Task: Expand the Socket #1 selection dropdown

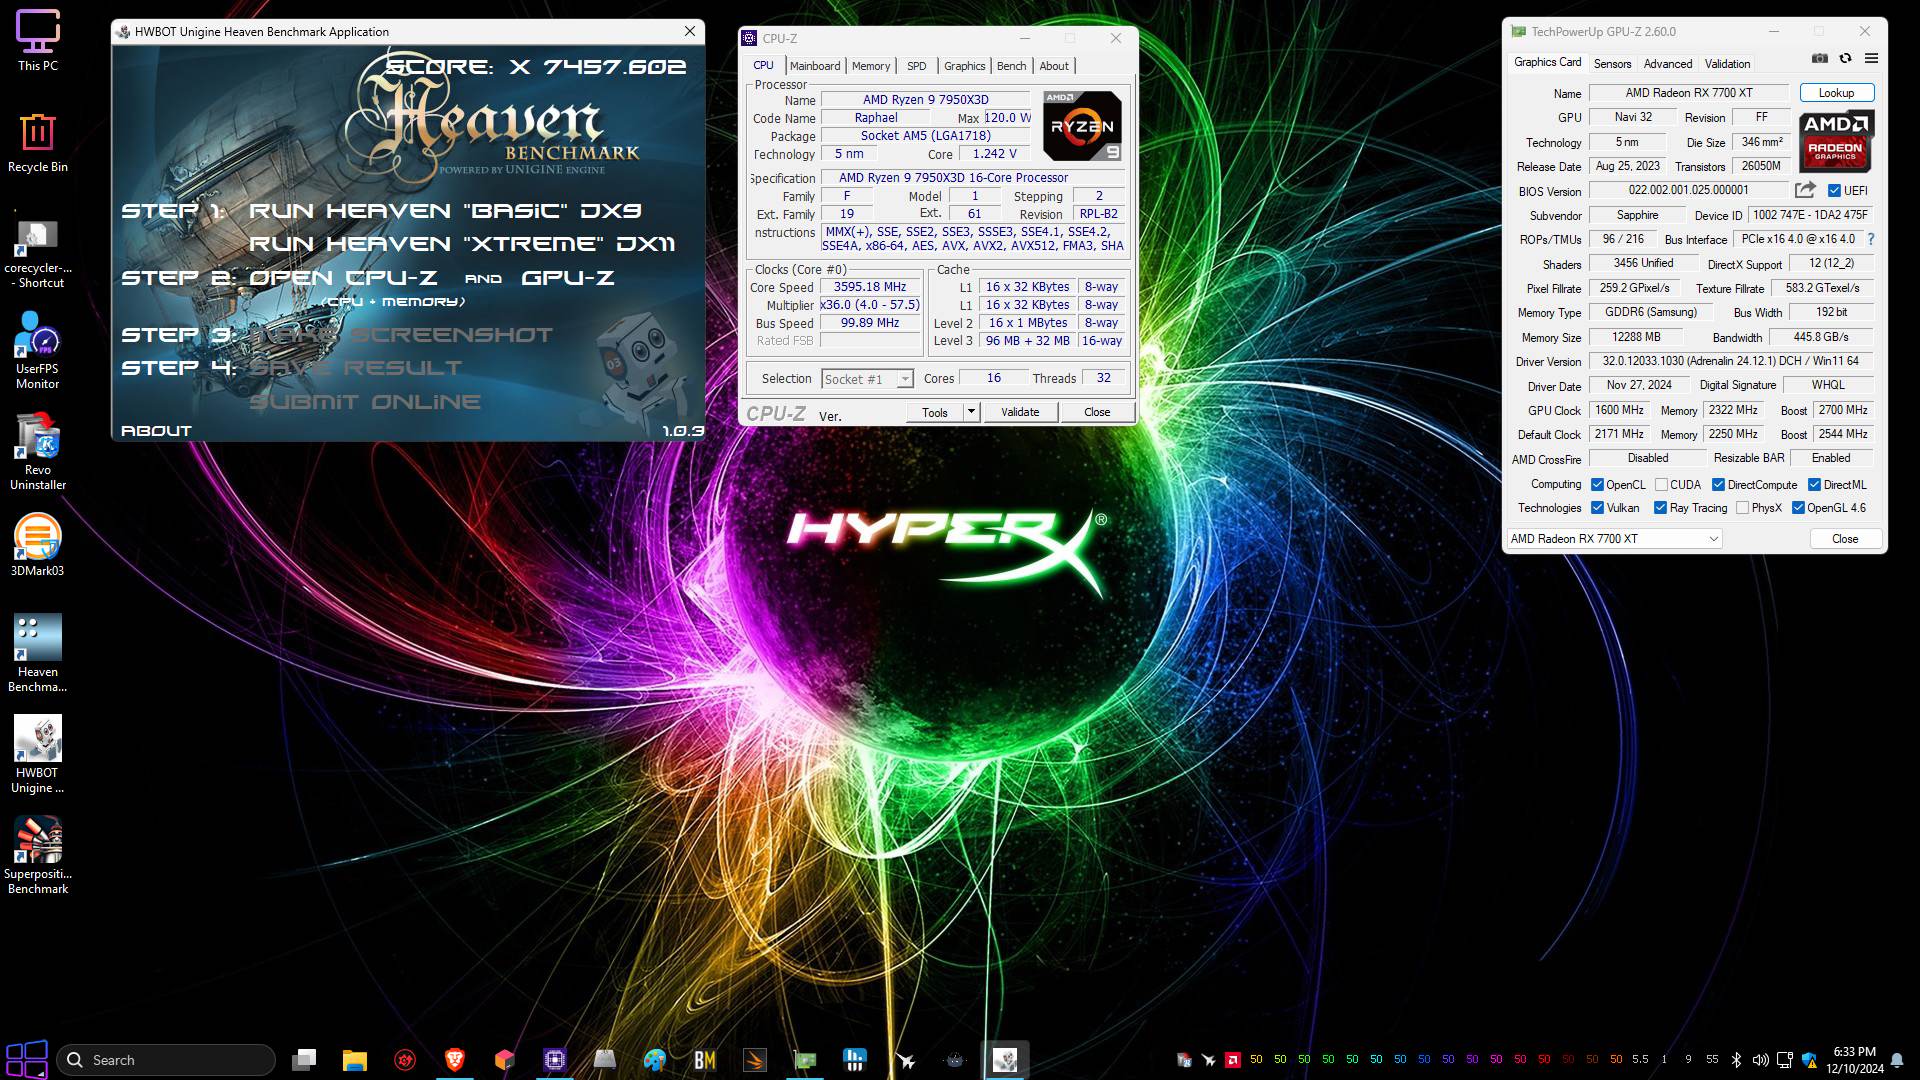Action: 904,379
